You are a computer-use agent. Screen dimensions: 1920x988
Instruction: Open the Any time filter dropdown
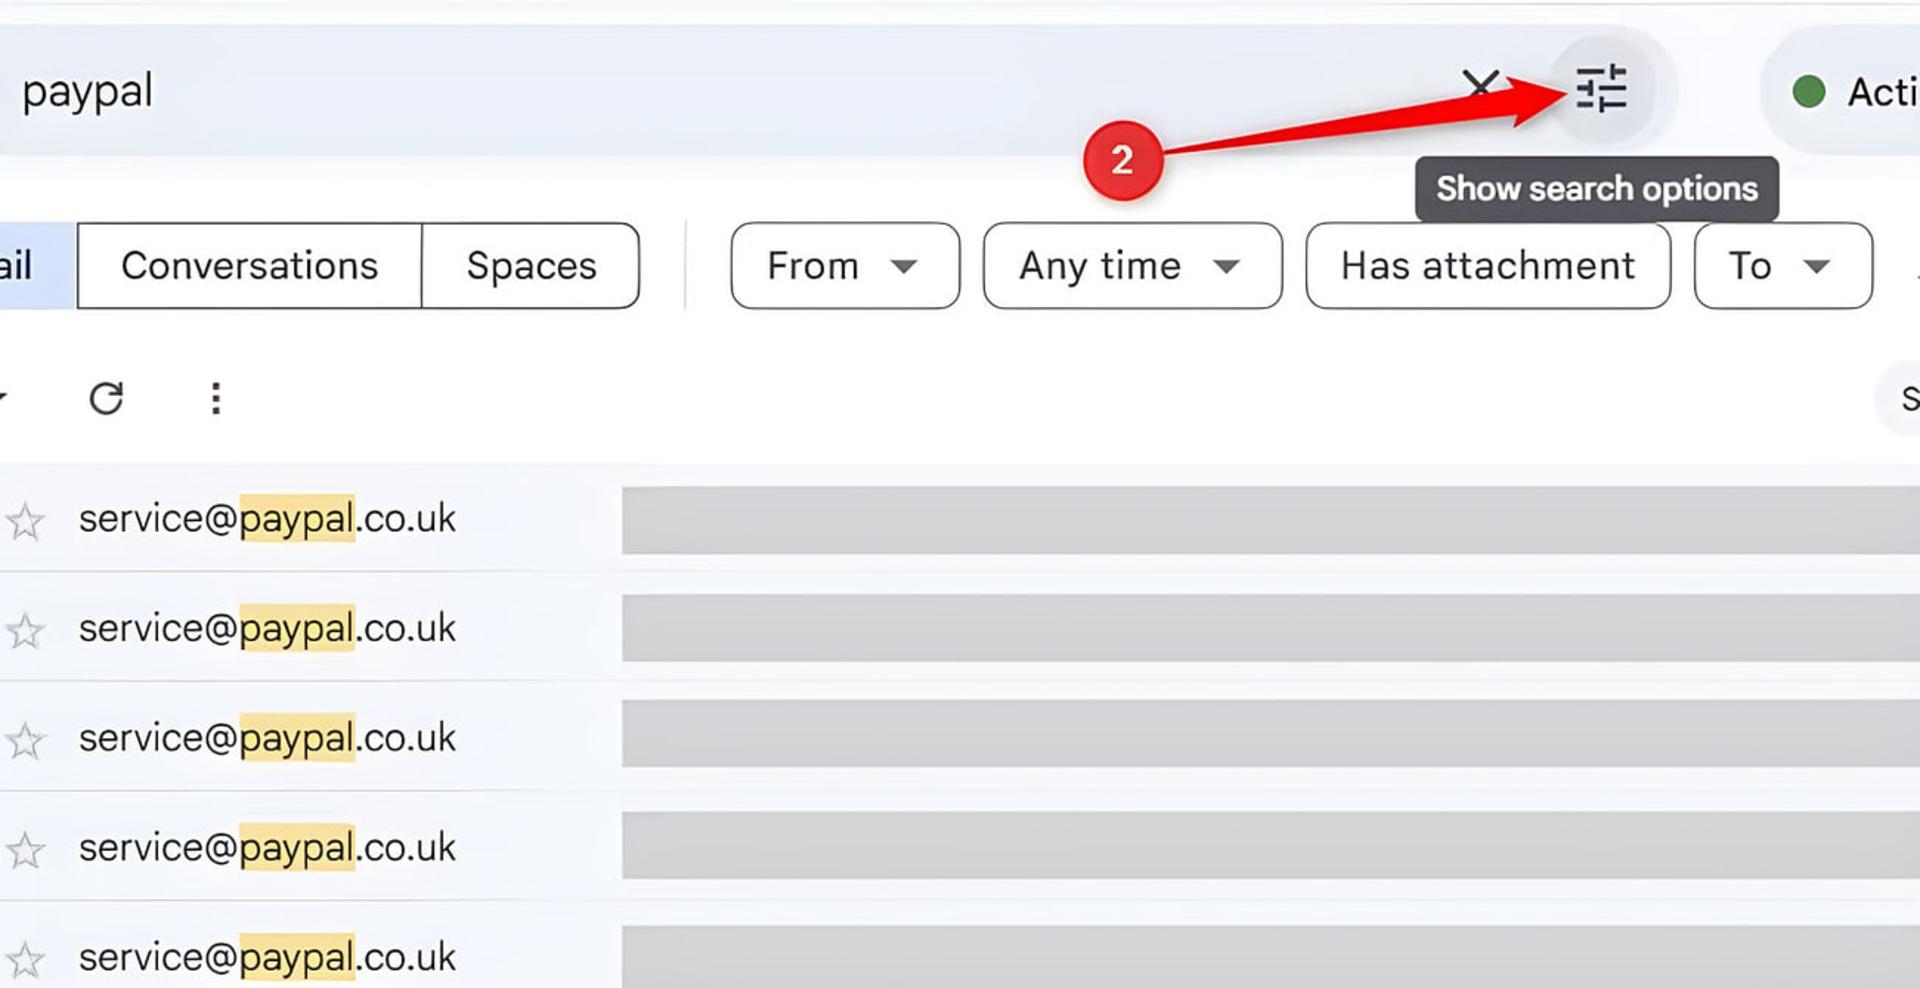coord(1132,266)
